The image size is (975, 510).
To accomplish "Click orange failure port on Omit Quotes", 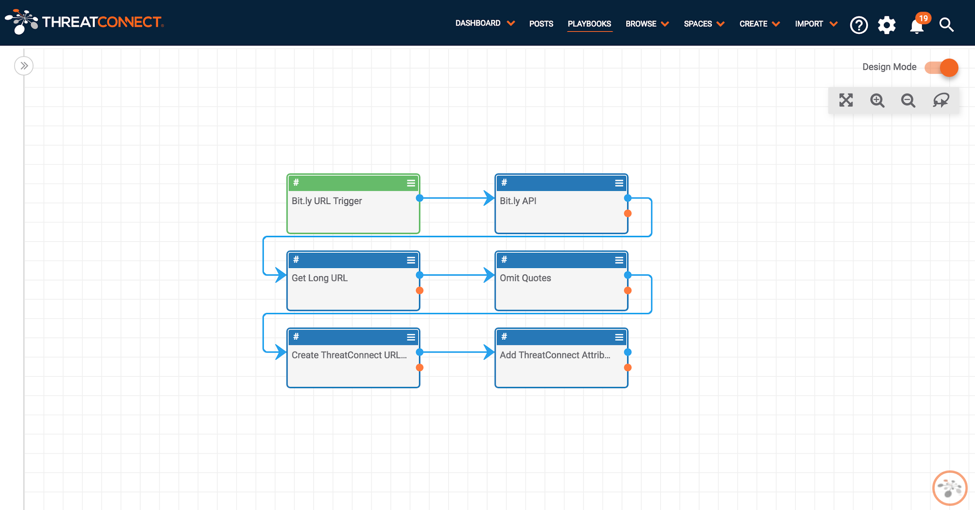I will click(x=628, y=290).
